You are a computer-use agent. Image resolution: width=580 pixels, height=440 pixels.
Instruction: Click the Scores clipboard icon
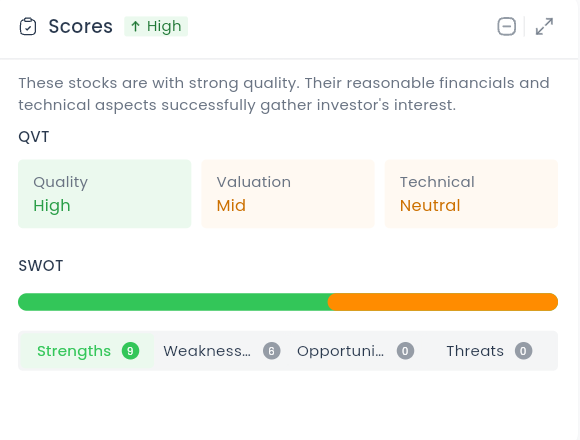click(28, 27)
